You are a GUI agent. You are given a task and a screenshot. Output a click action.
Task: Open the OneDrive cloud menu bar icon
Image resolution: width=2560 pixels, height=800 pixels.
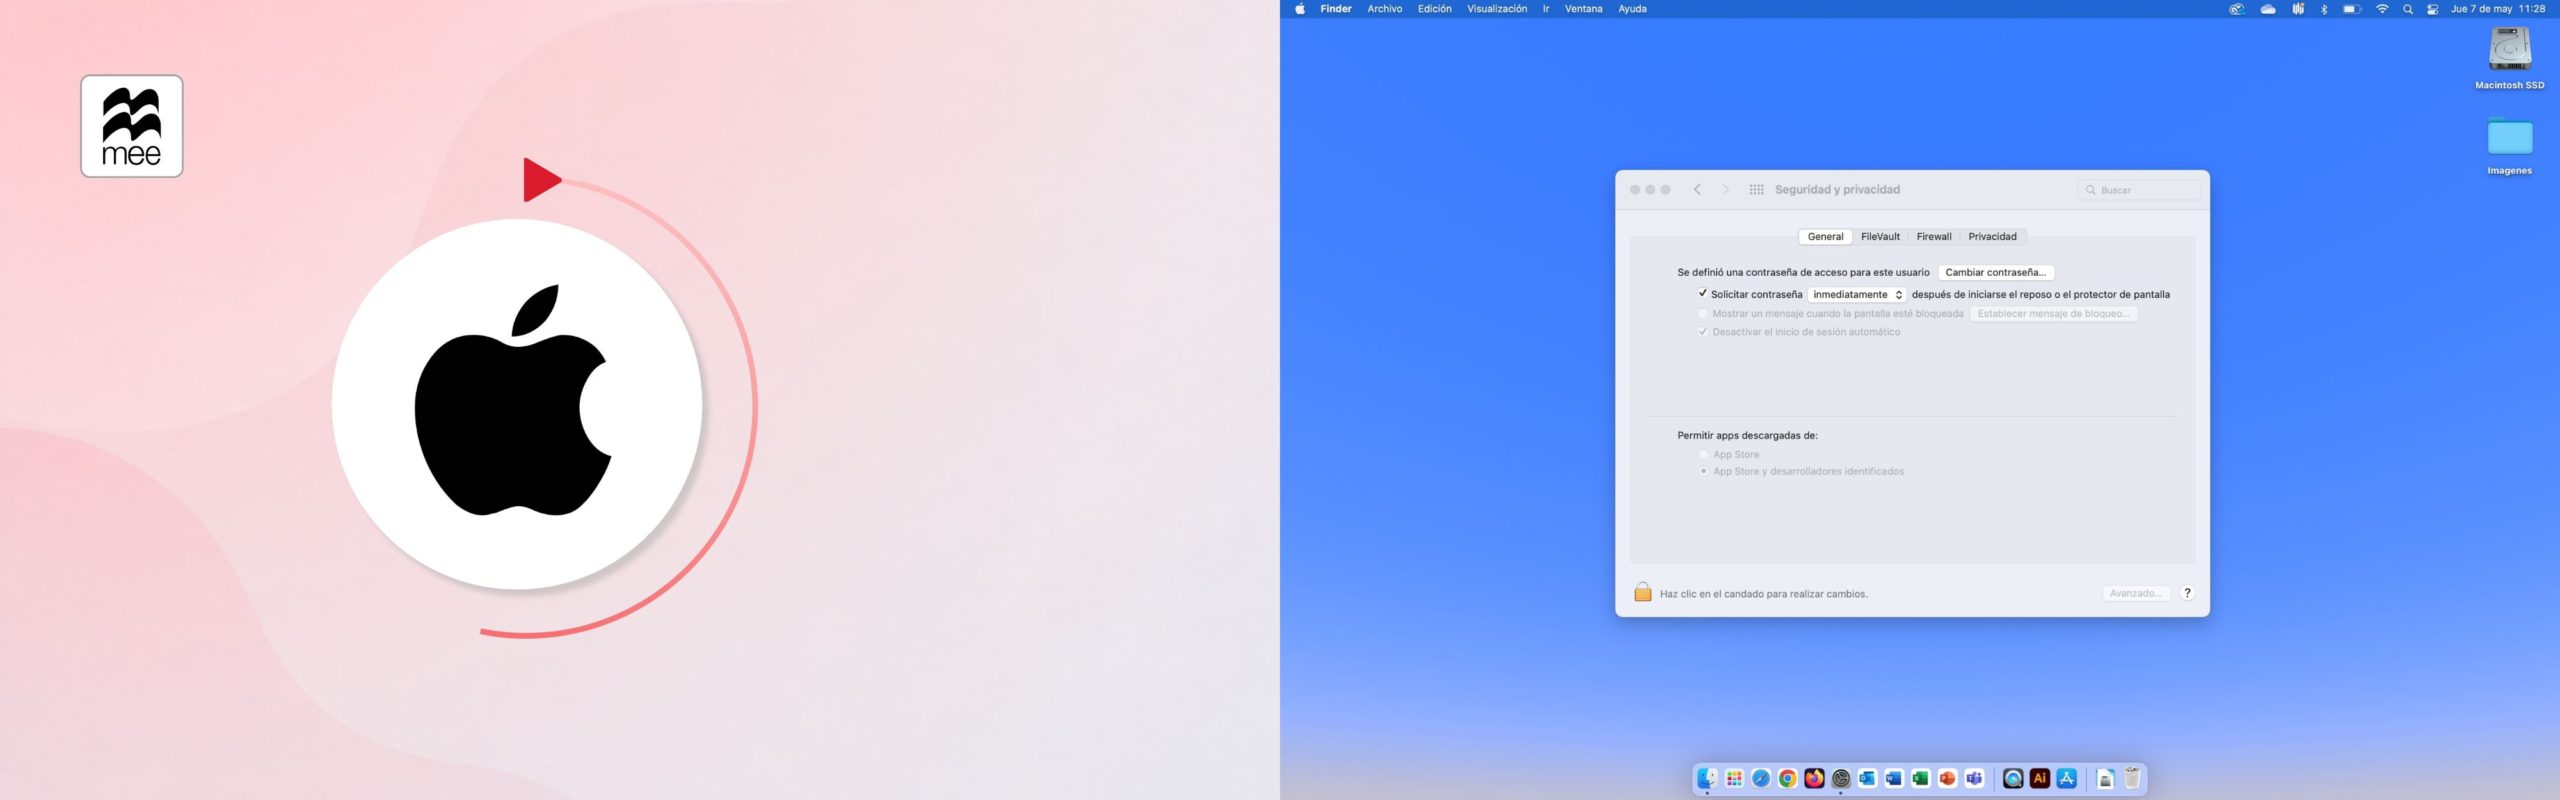(2268, 9)
